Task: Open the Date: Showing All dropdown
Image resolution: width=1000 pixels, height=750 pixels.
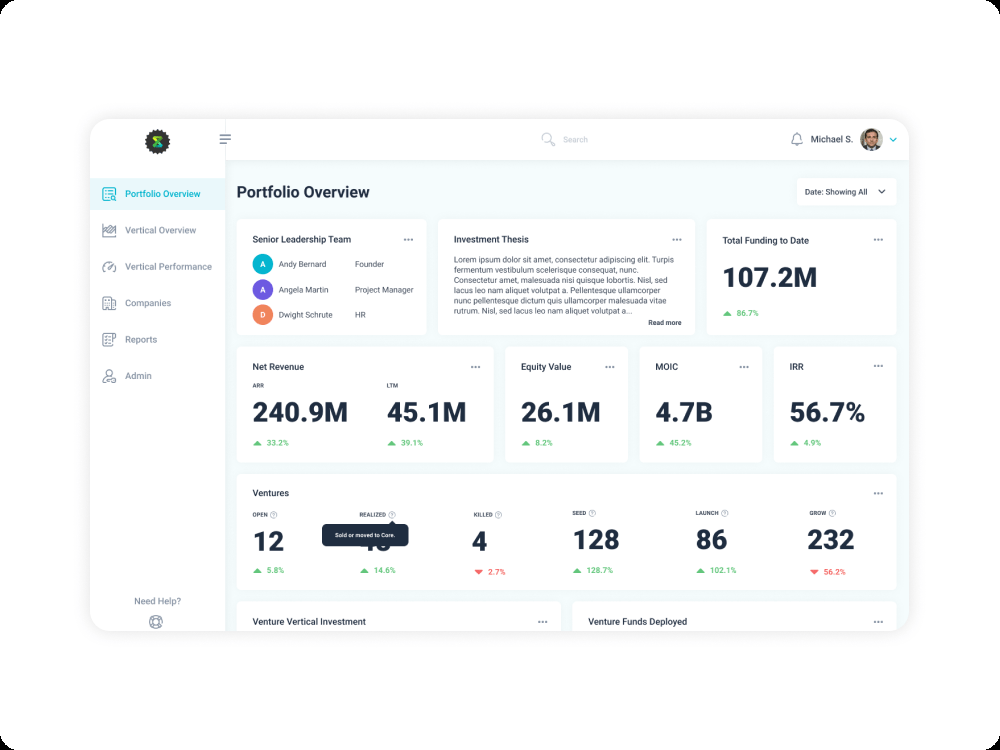Action: click(845, 191)
